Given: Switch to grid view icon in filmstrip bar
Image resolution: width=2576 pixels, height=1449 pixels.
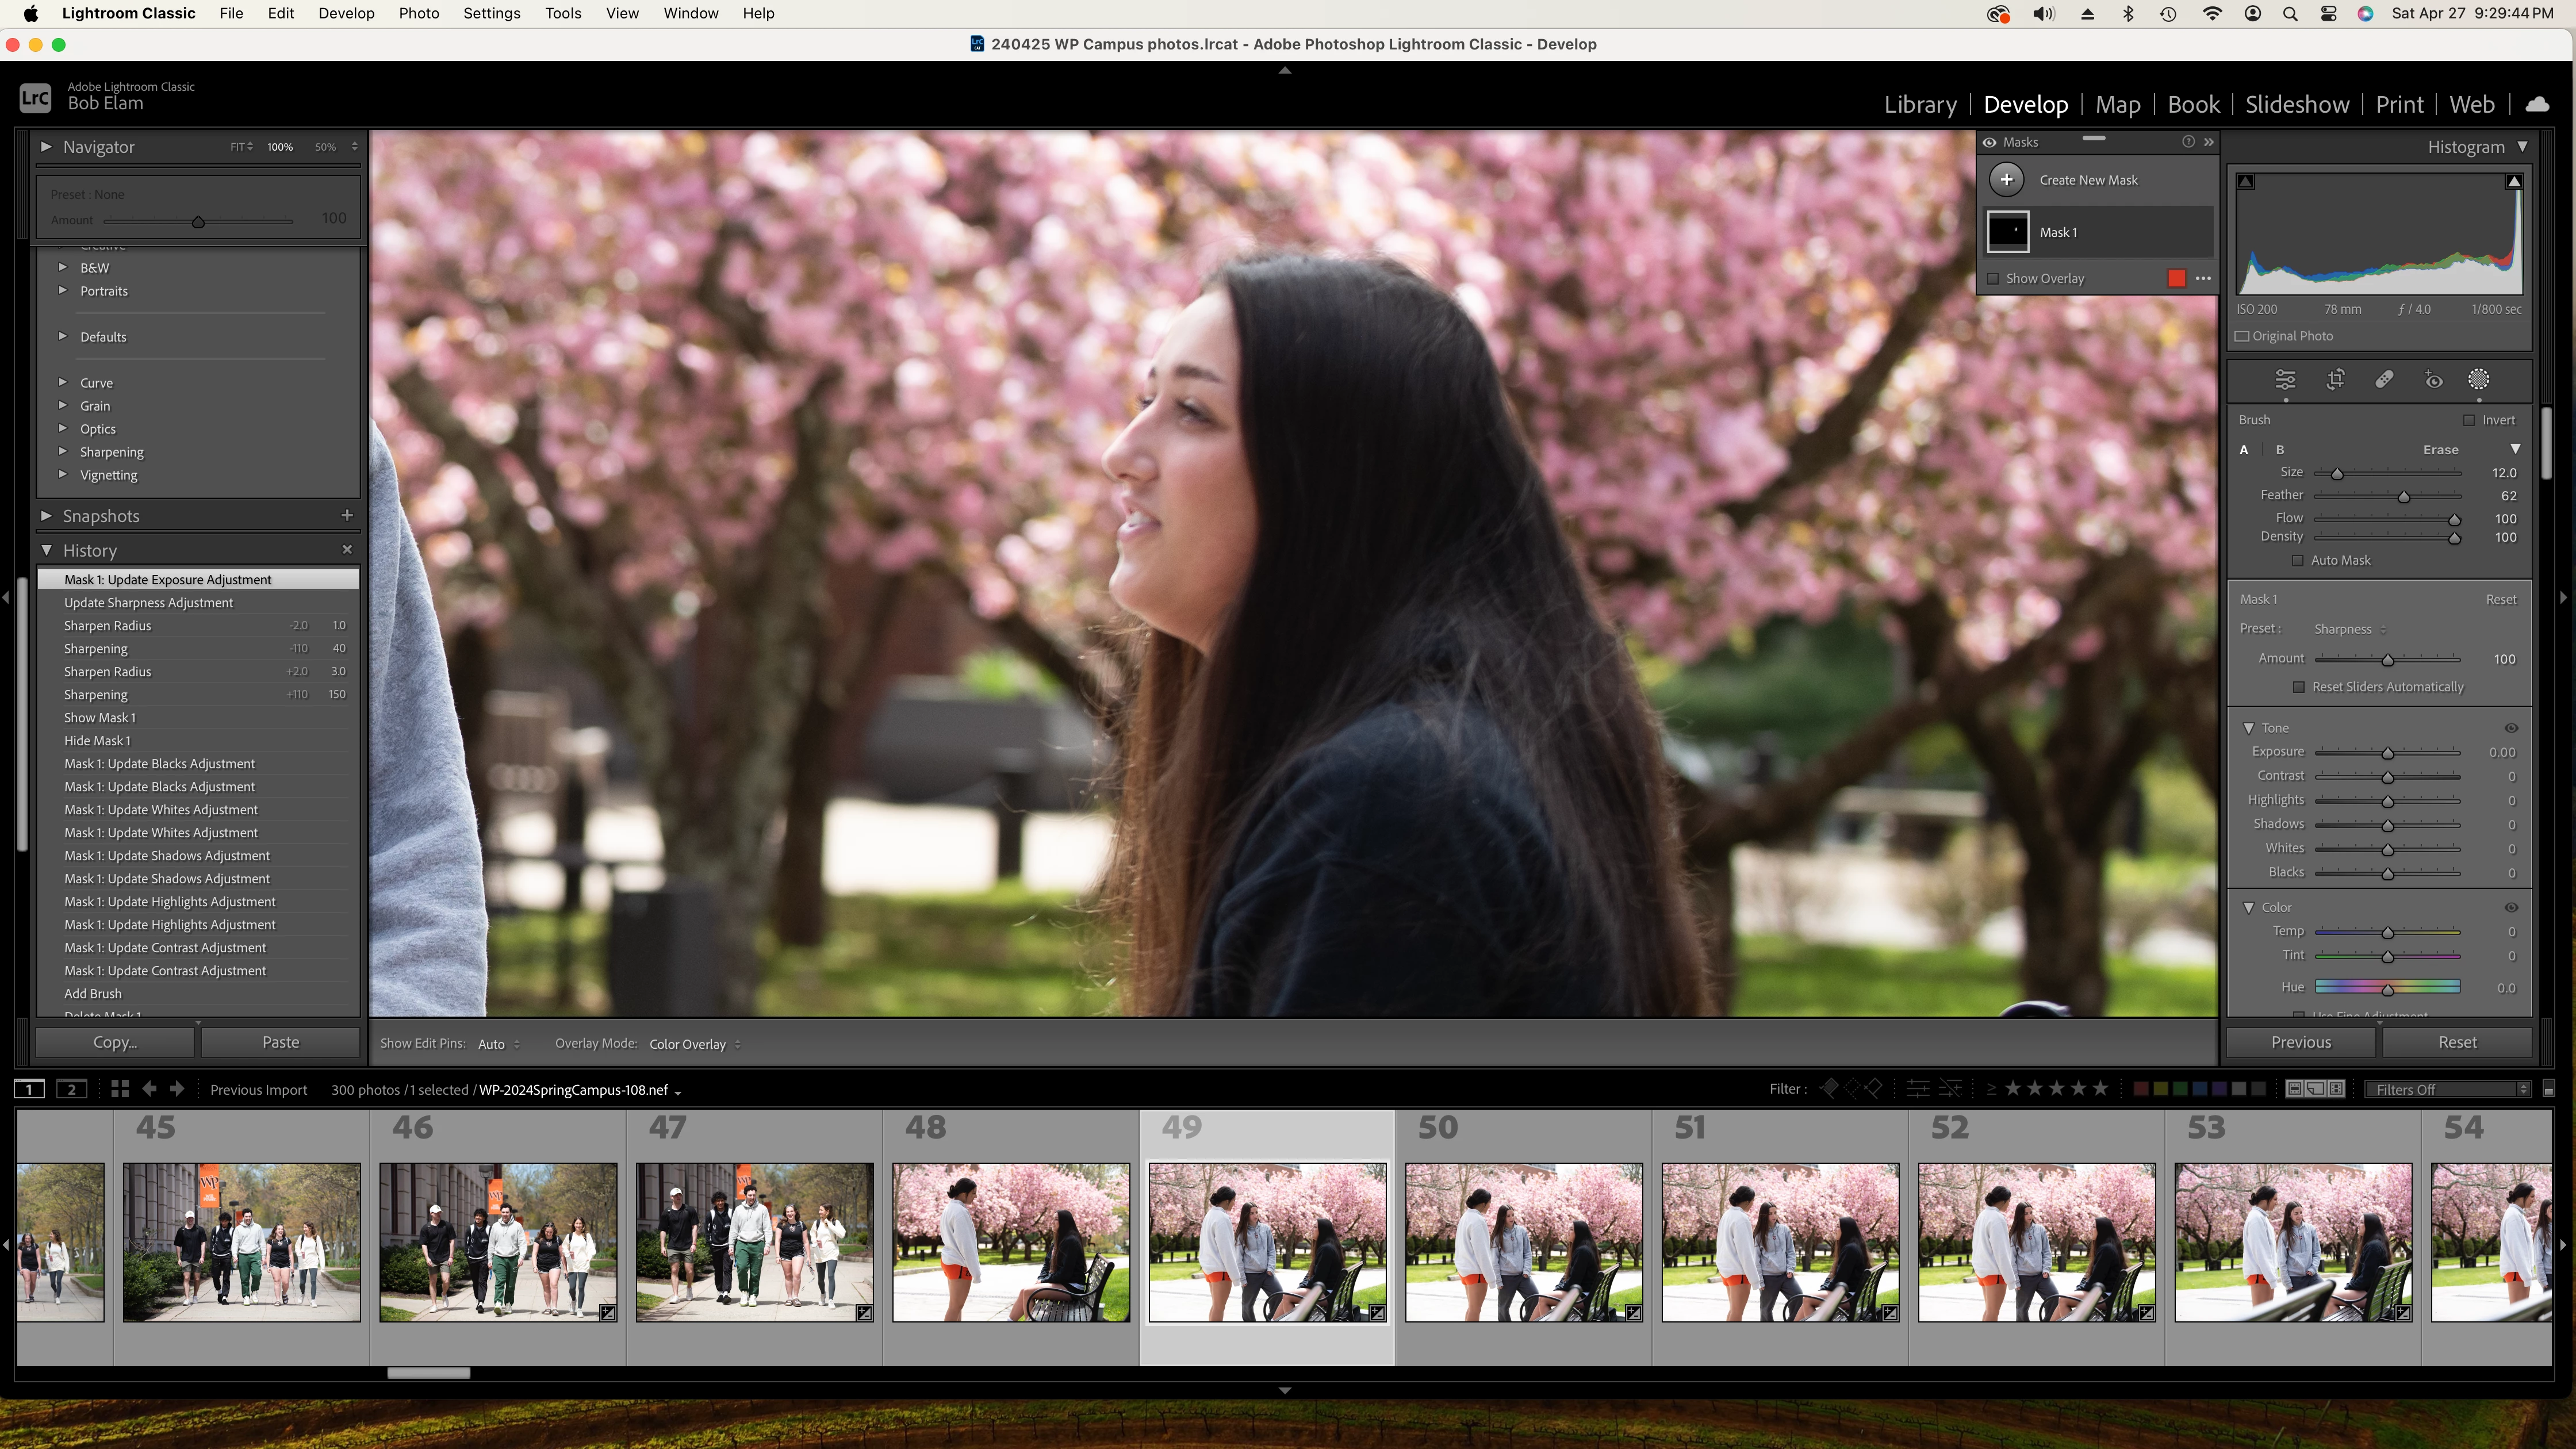Looking at the screenshot, I should pos(120,1089).
